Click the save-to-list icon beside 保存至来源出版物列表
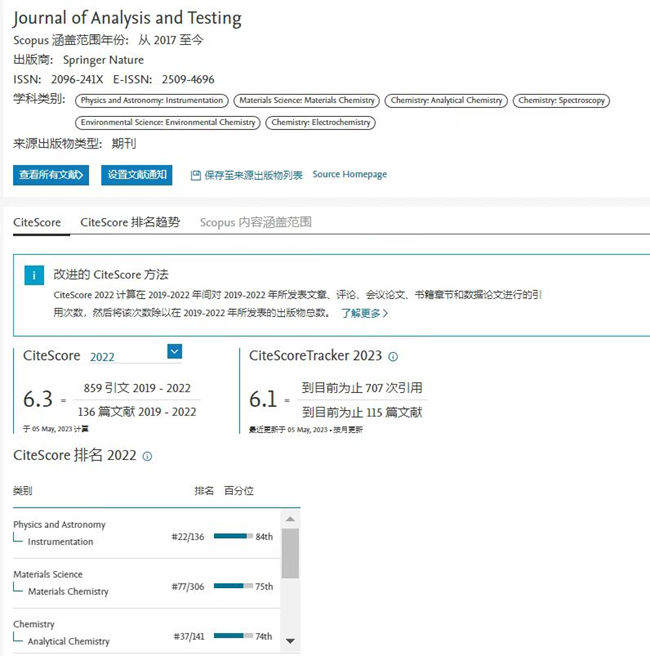This screenshot has height=656, width=650. coord(196,176)
